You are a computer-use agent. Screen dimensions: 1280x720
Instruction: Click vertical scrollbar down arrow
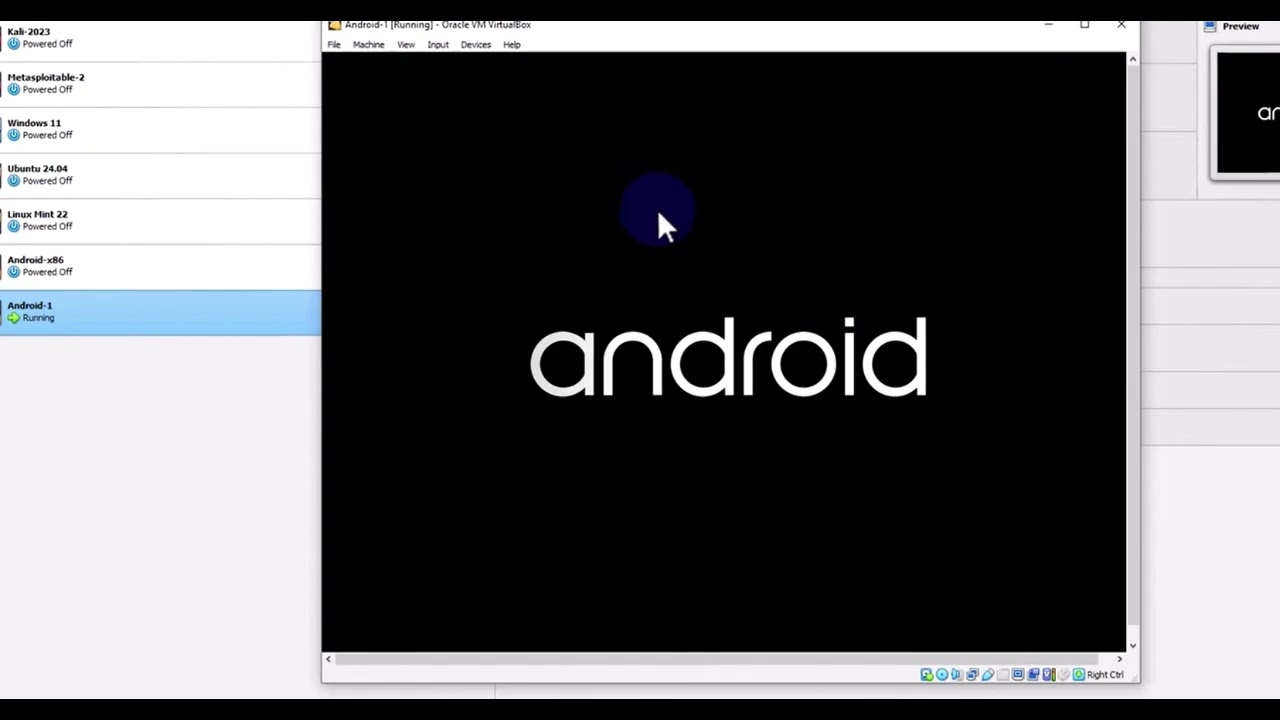(x=1132, y=645)
